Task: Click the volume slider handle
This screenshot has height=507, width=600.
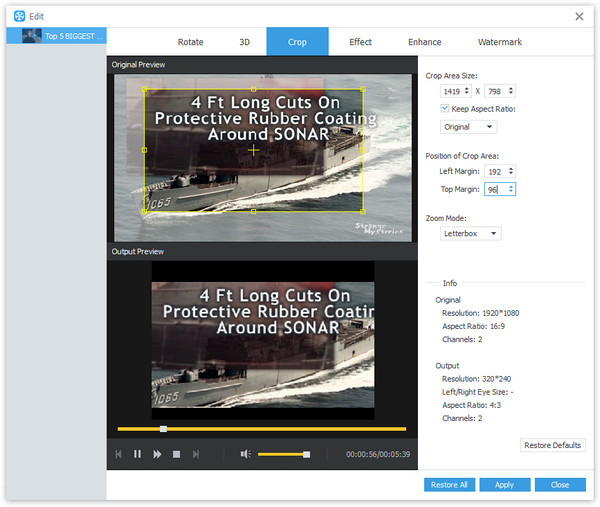Action: click(307, 454)
